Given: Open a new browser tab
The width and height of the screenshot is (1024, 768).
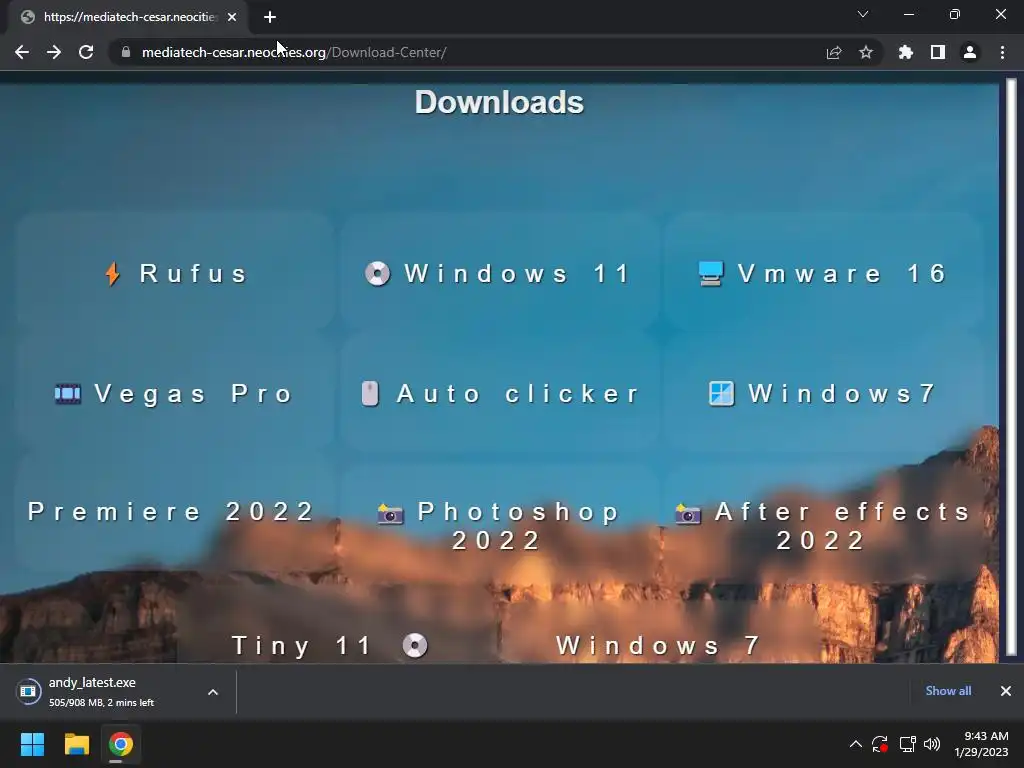Looking at the screenshot, I should 270,17.
